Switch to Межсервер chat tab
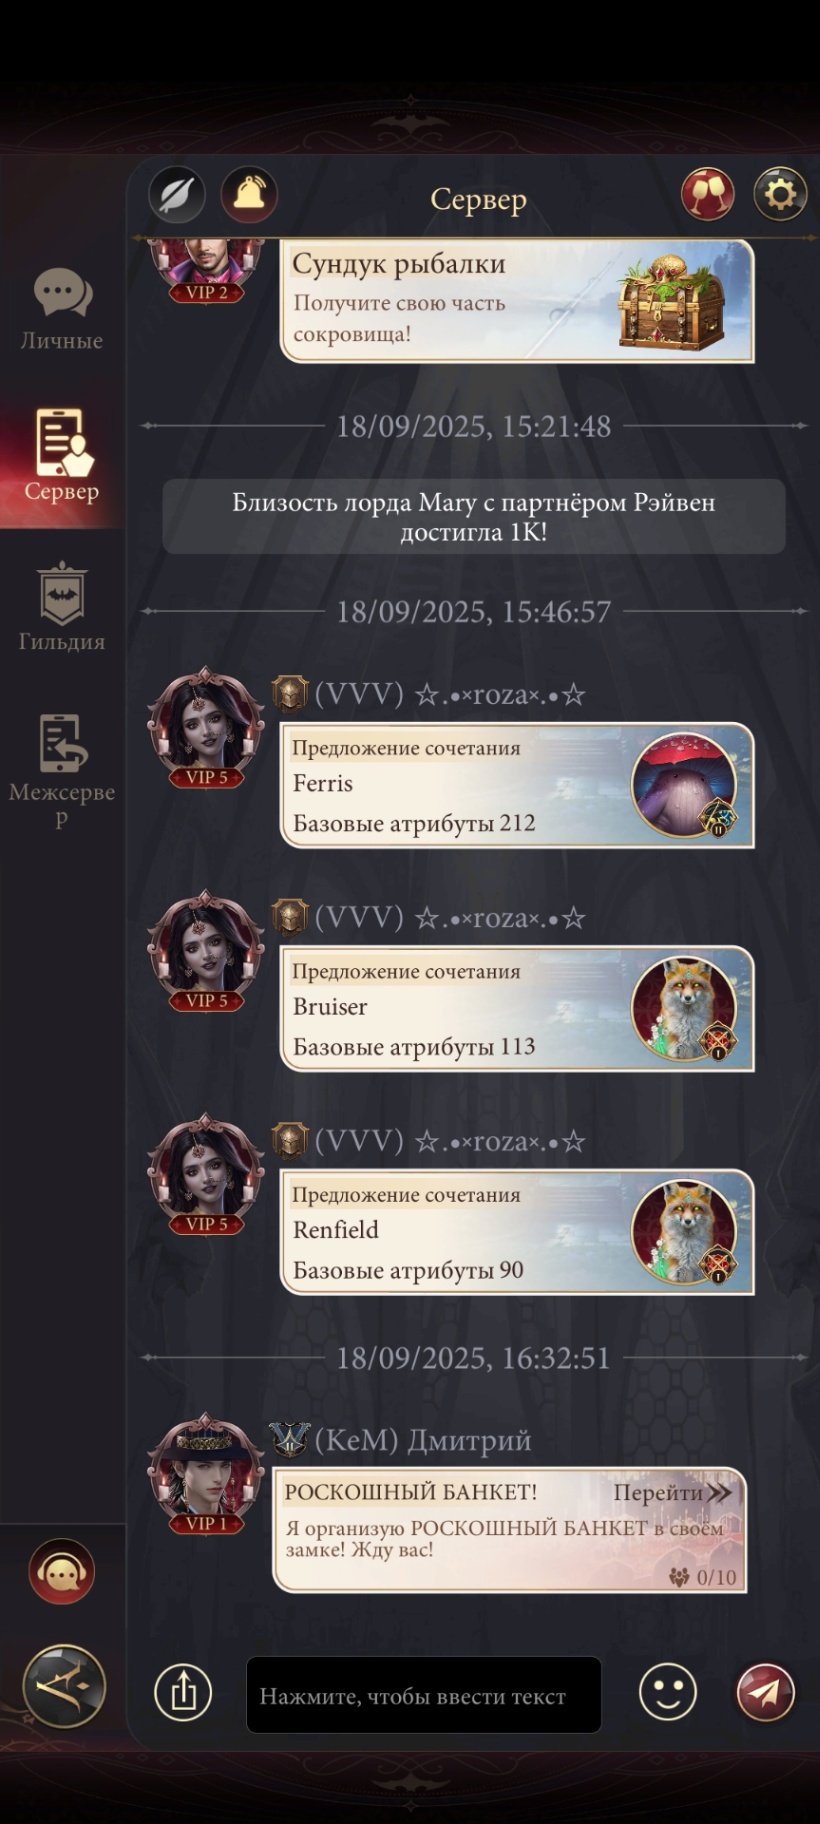The height and width of the screenshot is (1824, 820). (x=62, y=771)
